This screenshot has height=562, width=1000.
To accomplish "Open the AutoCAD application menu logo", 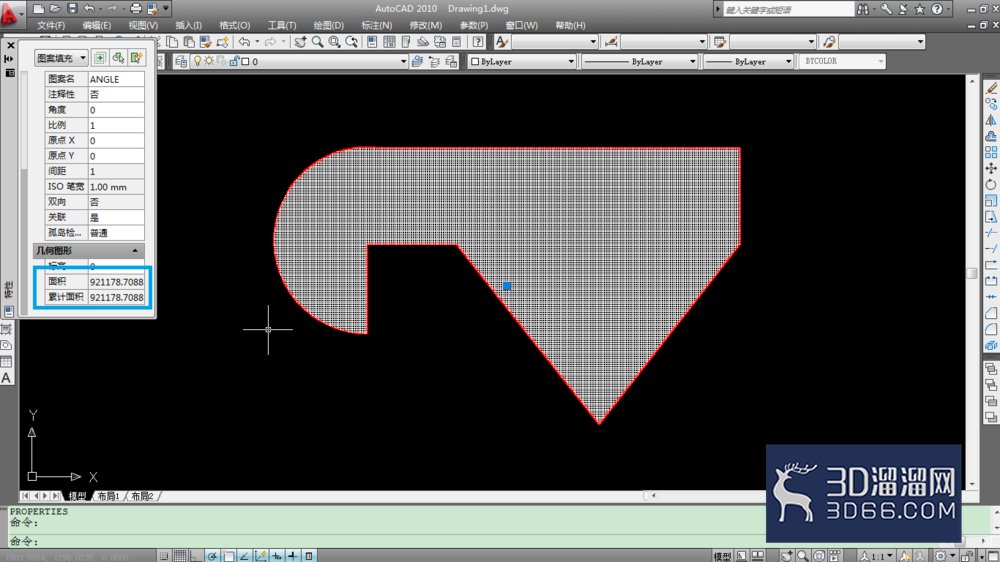I will 10,13.
